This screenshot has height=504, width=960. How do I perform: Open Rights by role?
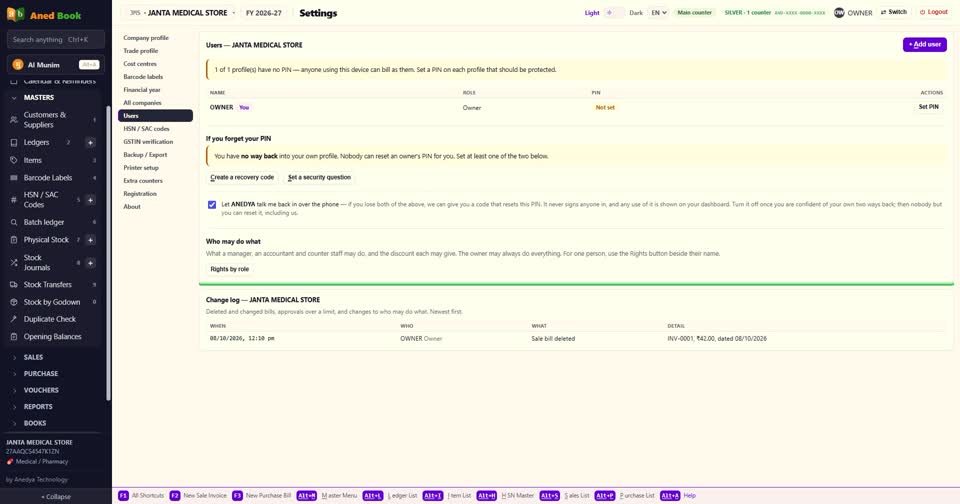point(230,269)
